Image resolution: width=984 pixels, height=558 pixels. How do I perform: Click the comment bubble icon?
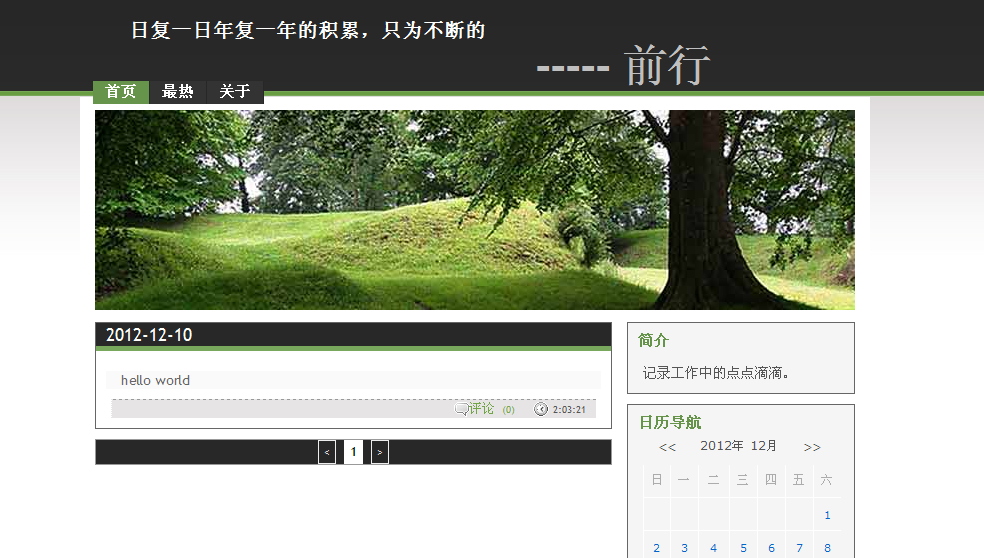tap(461, 409)
